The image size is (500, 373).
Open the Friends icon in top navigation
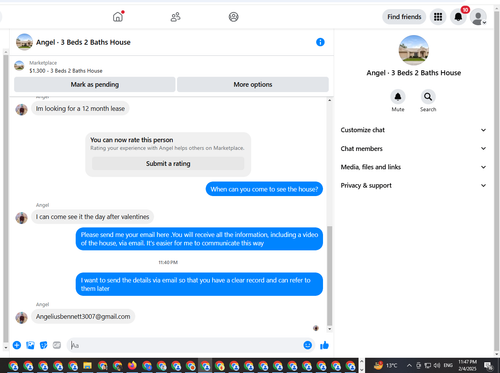click(x=175, y=17)
